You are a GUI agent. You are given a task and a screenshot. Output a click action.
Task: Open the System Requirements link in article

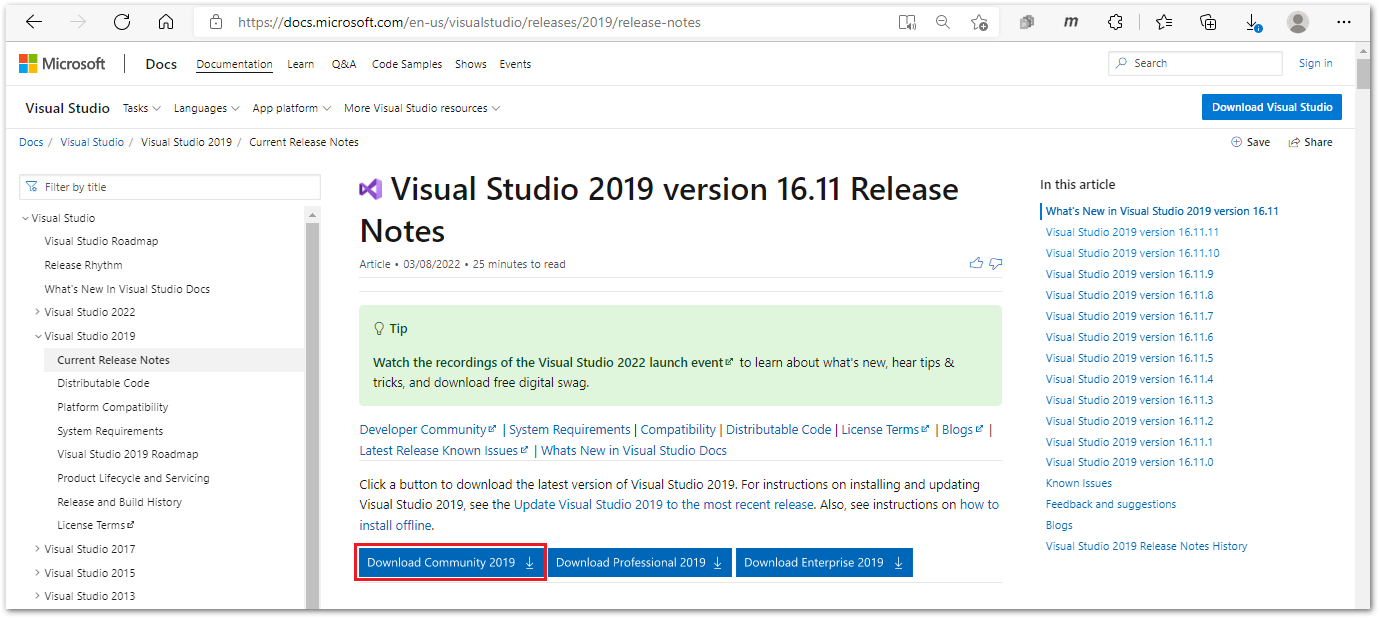coord(570,429)
